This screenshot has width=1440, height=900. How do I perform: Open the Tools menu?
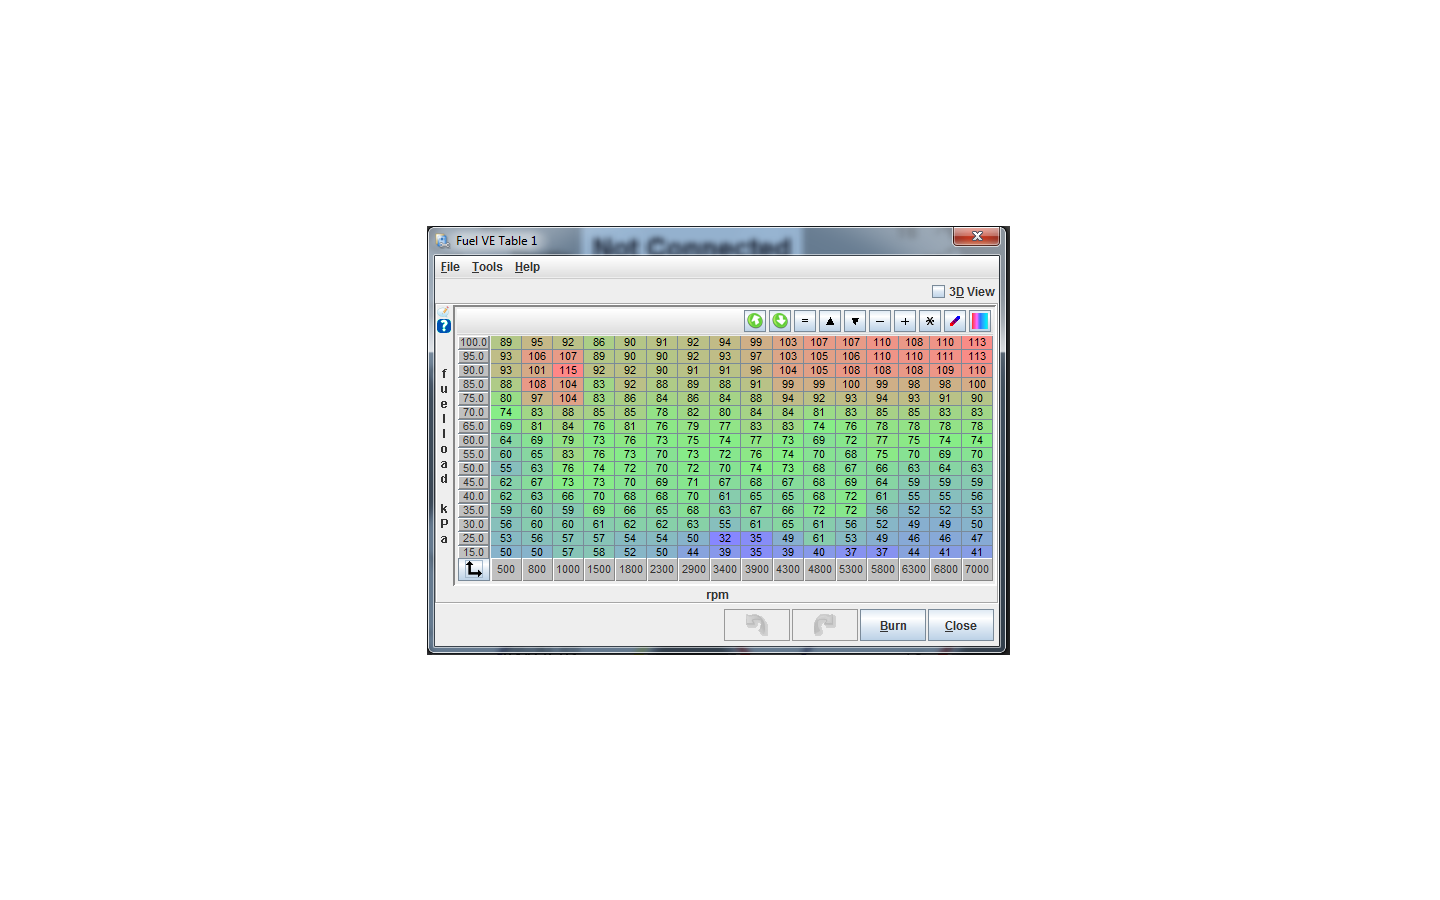tap(487, 267)
